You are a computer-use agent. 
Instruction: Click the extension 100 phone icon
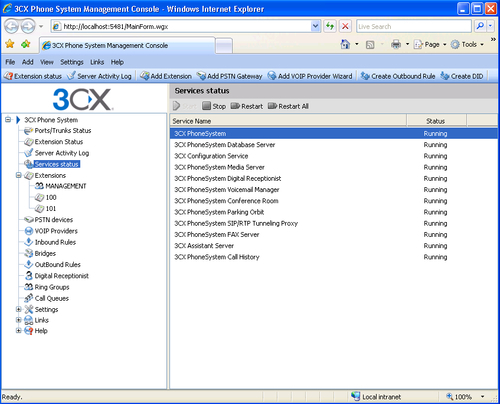coord(39,197)
